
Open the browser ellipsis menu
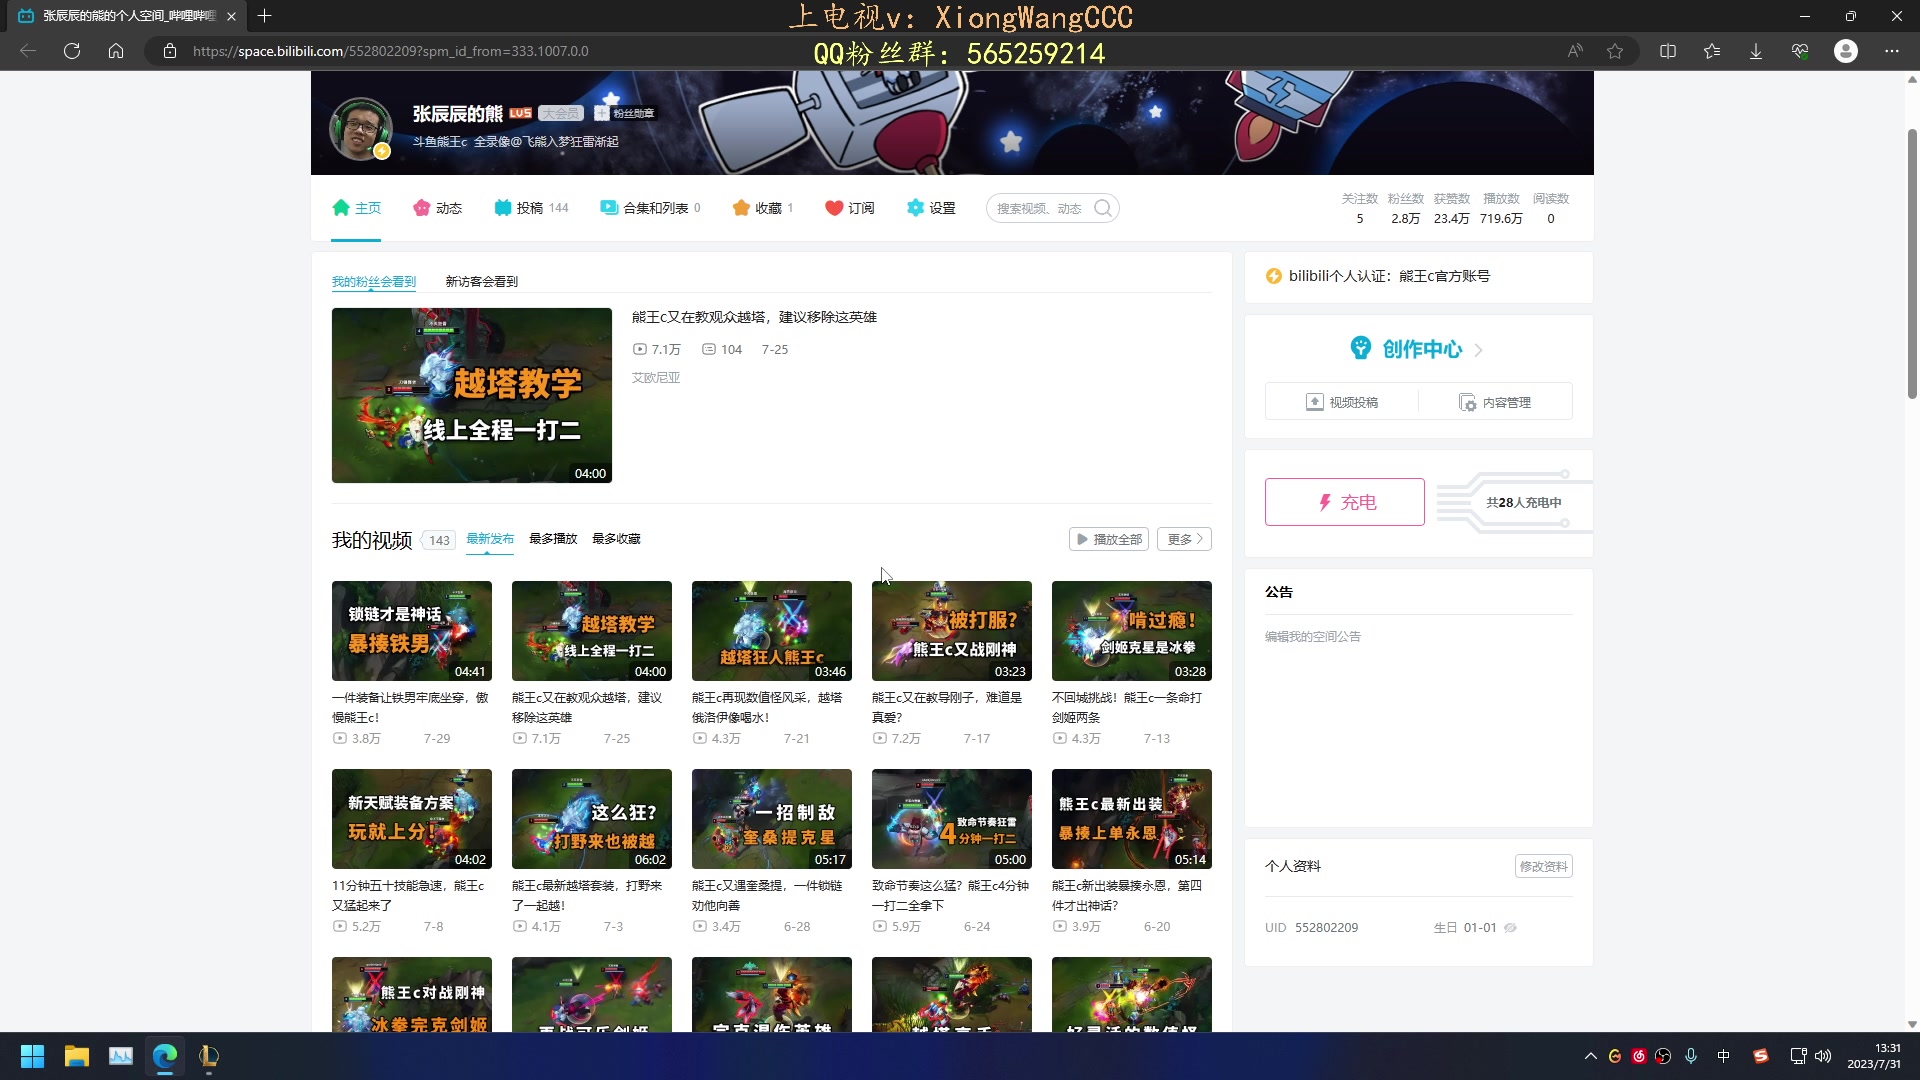(x=1891, y=50)
